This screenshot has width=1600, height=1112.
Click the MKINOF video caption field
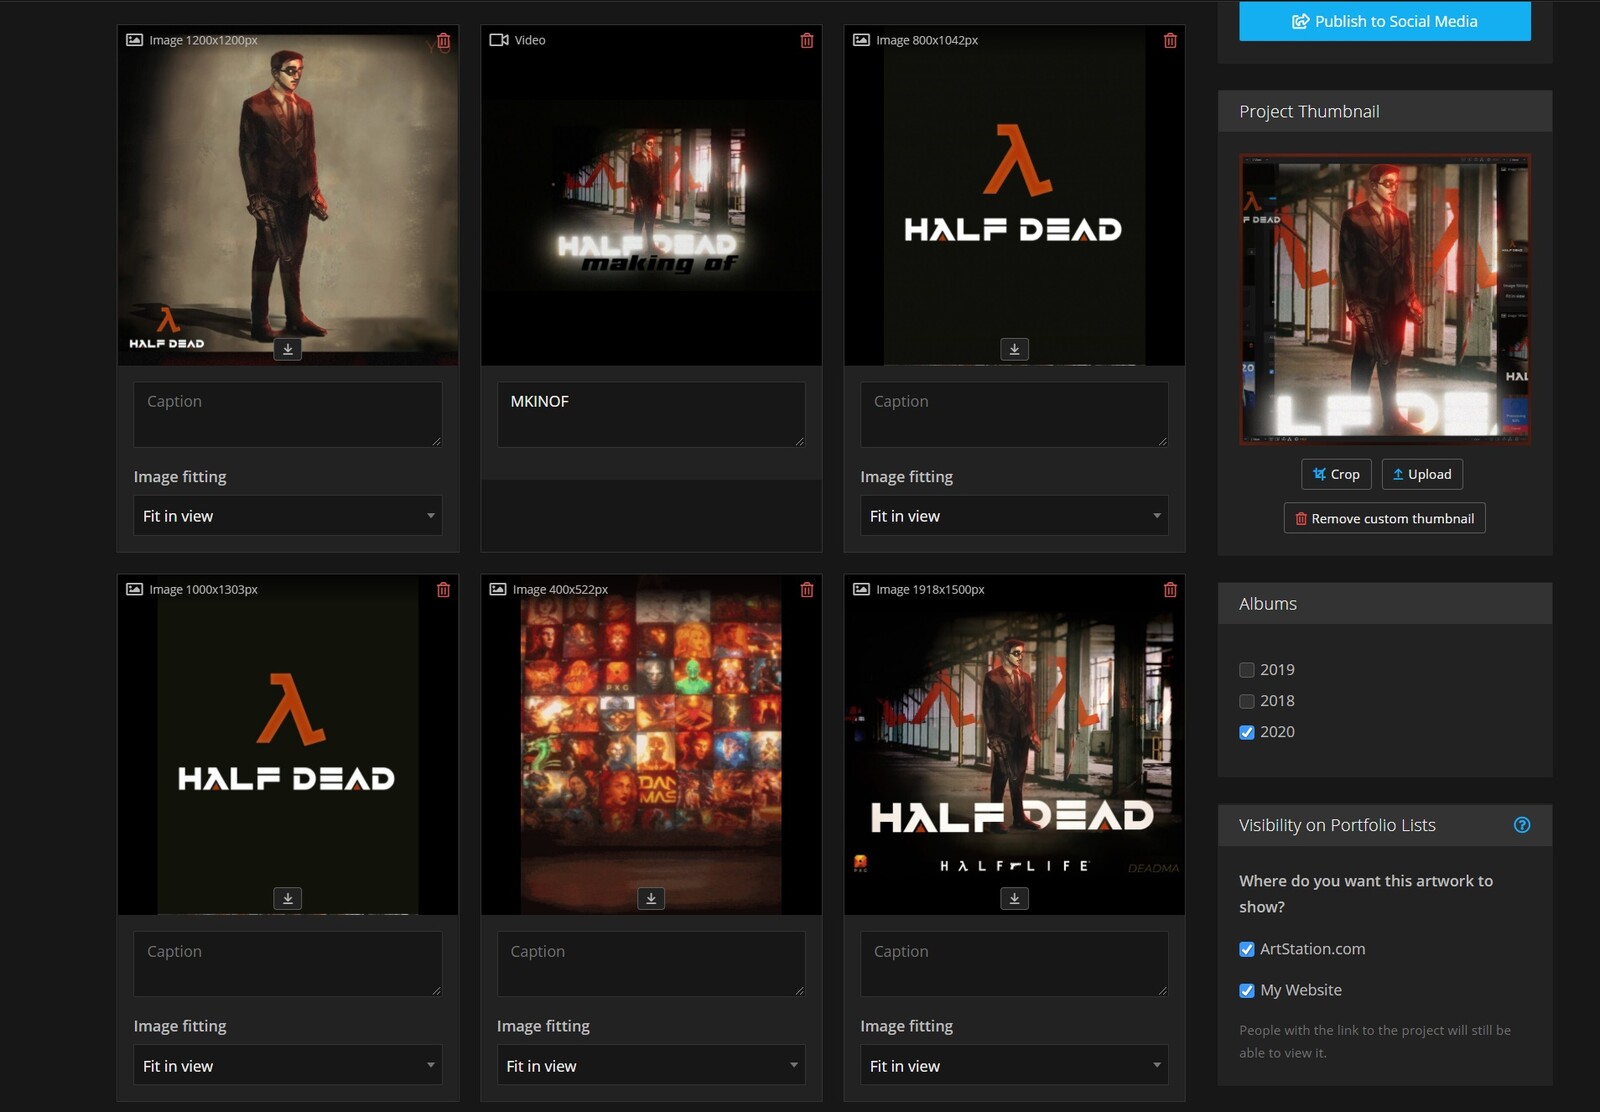click(x=651, y=414)
